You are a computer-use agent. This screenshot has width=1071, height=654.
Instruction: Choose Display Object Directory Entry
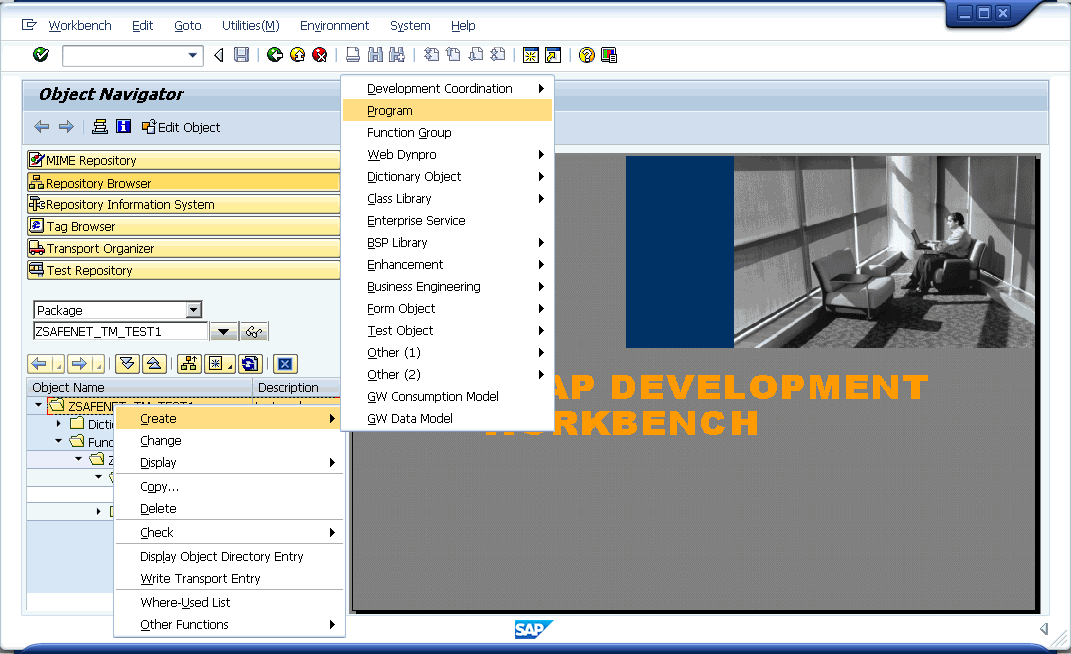tap(229, 556)
